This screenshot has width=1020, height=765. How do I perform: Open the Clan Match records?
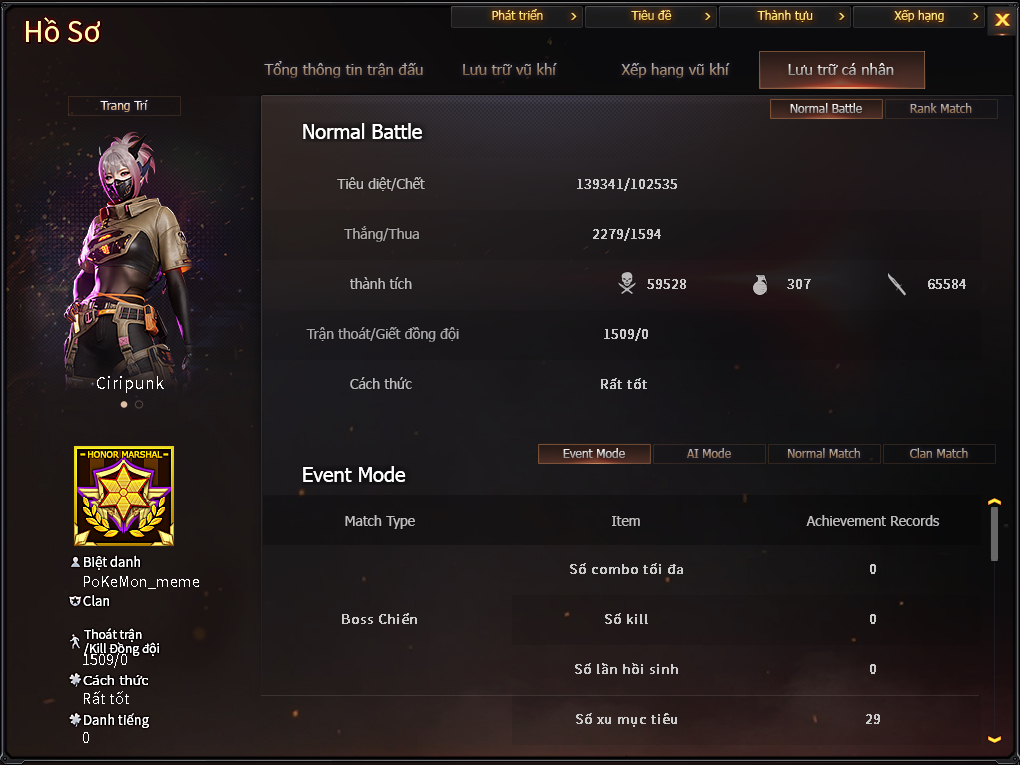click(939, 453)
